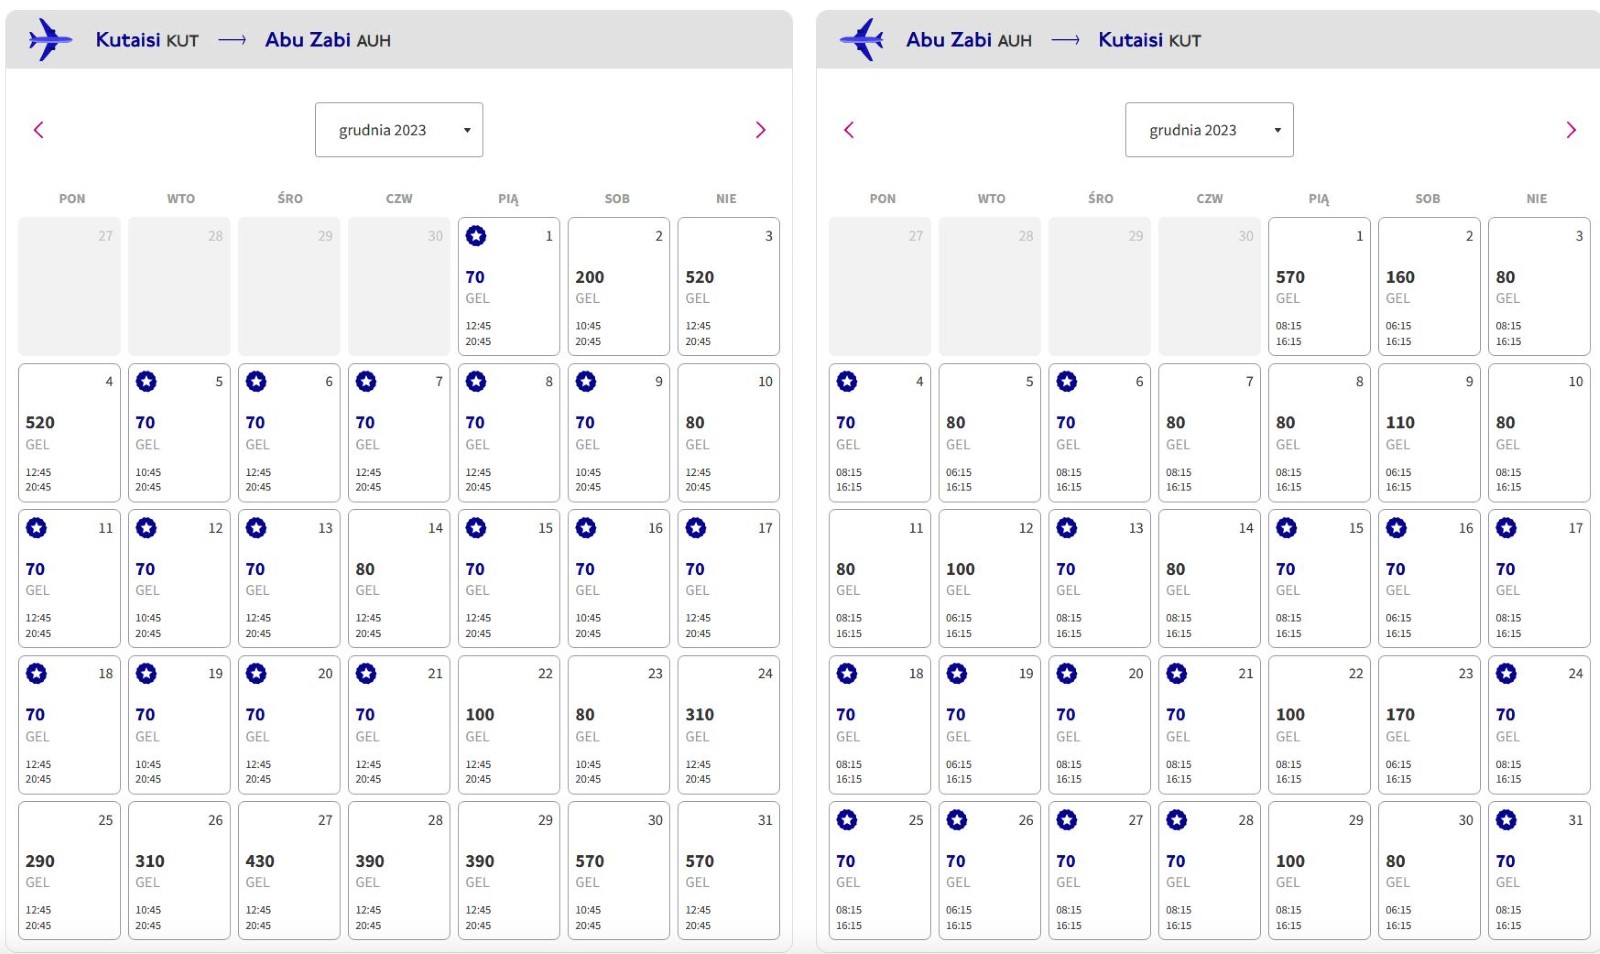Select outbound December 25 flight at 290 GEL
Image resolution: width=1600 pixels, height=954 pixels.
[69, 871]
